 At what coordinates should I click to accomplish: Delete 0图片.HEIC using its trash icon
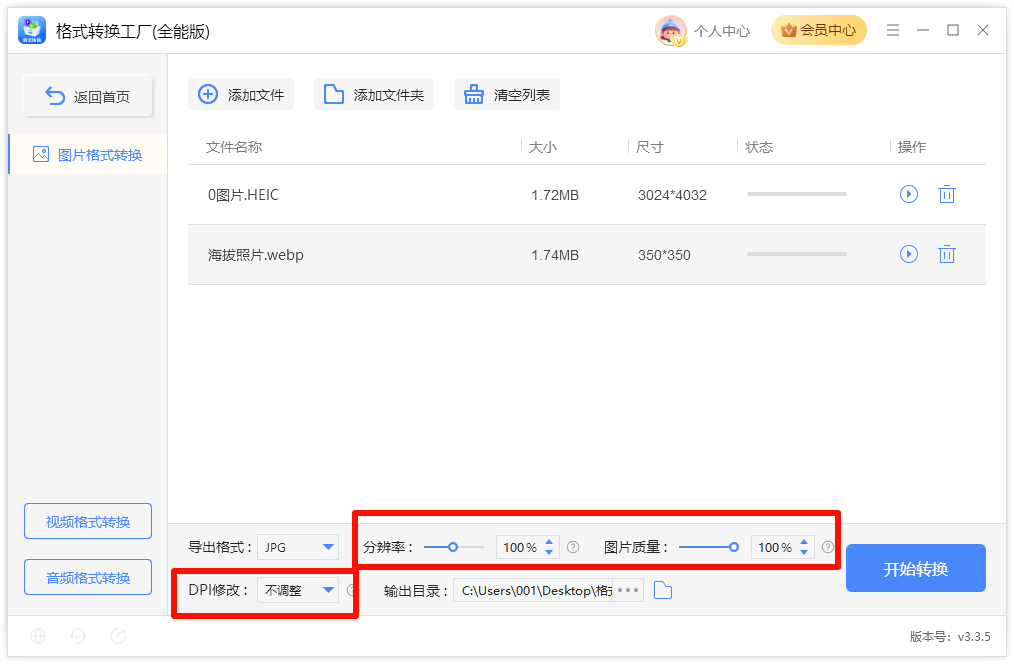[x=947, y=194]
